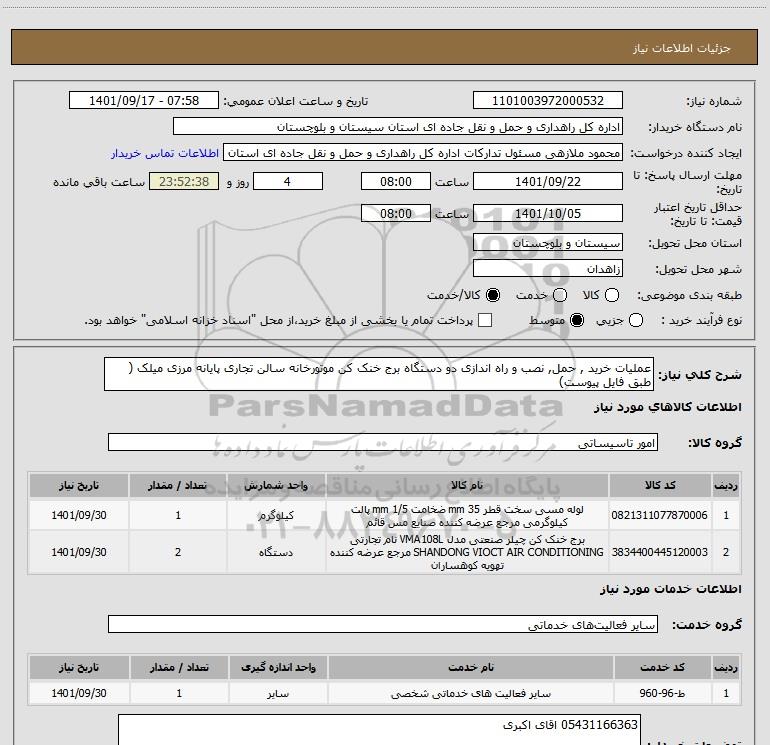
Task: Click the service group field سایر فعالیت‌های خدماتی
Action: click(x=383, y=624)
